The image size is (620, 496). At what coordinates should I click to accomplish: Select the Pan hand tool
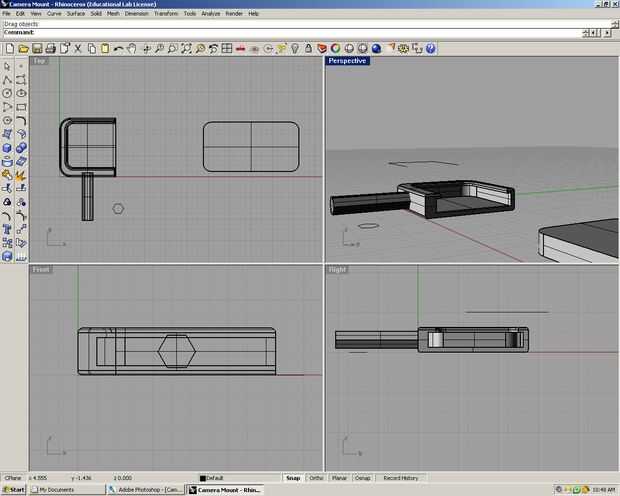132,49
